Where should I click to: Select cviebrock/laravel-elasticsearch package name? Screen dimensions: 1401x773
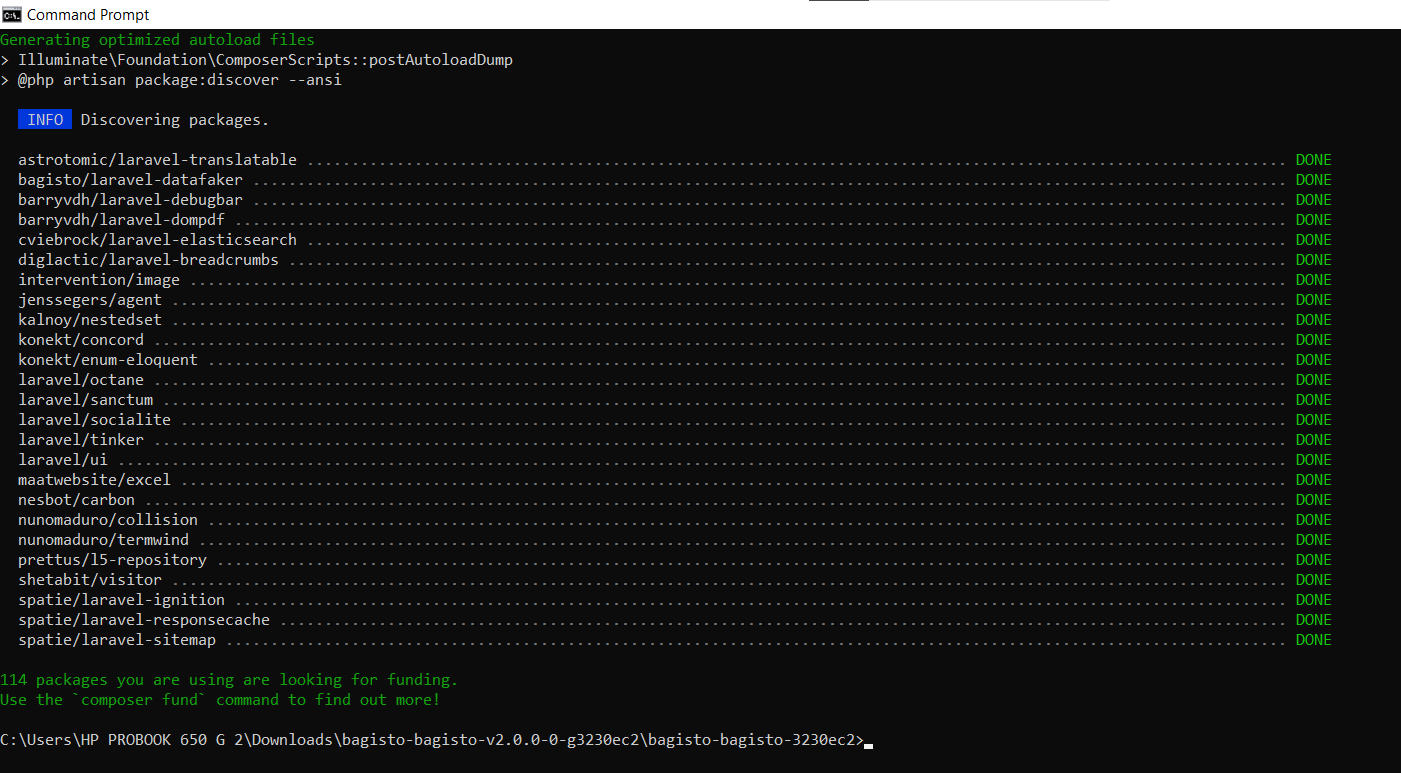[x=157, y=240]
